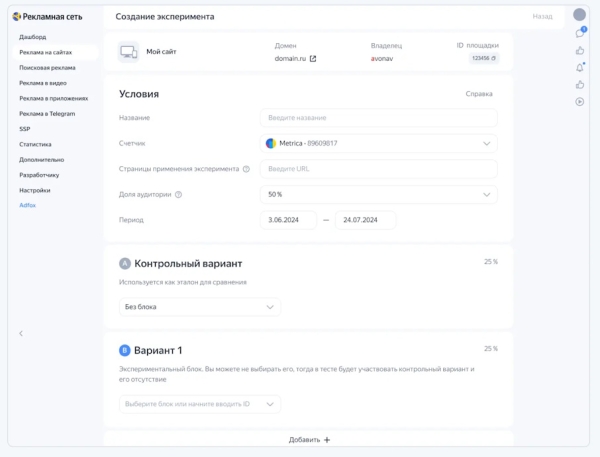This screenshot has width=600, height=457.
Task: Open the chat messages icon with badge
Action: (579, 33)
